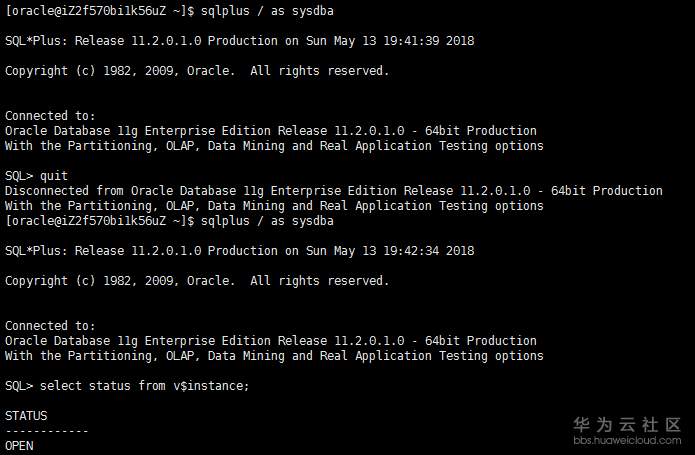
Task: Click the "quit" command text
Action: (x=54, y=176)
